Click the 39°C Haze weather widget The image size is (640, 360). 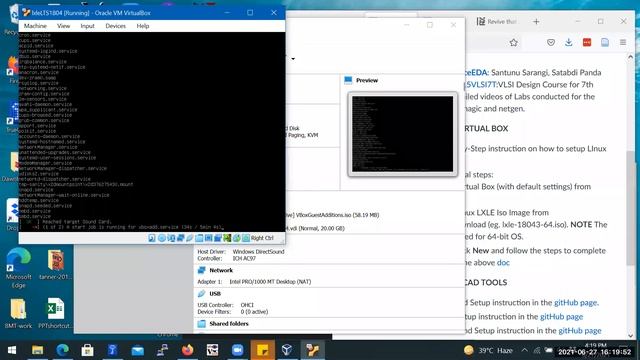pyautogui.click(x=489, y=350)
